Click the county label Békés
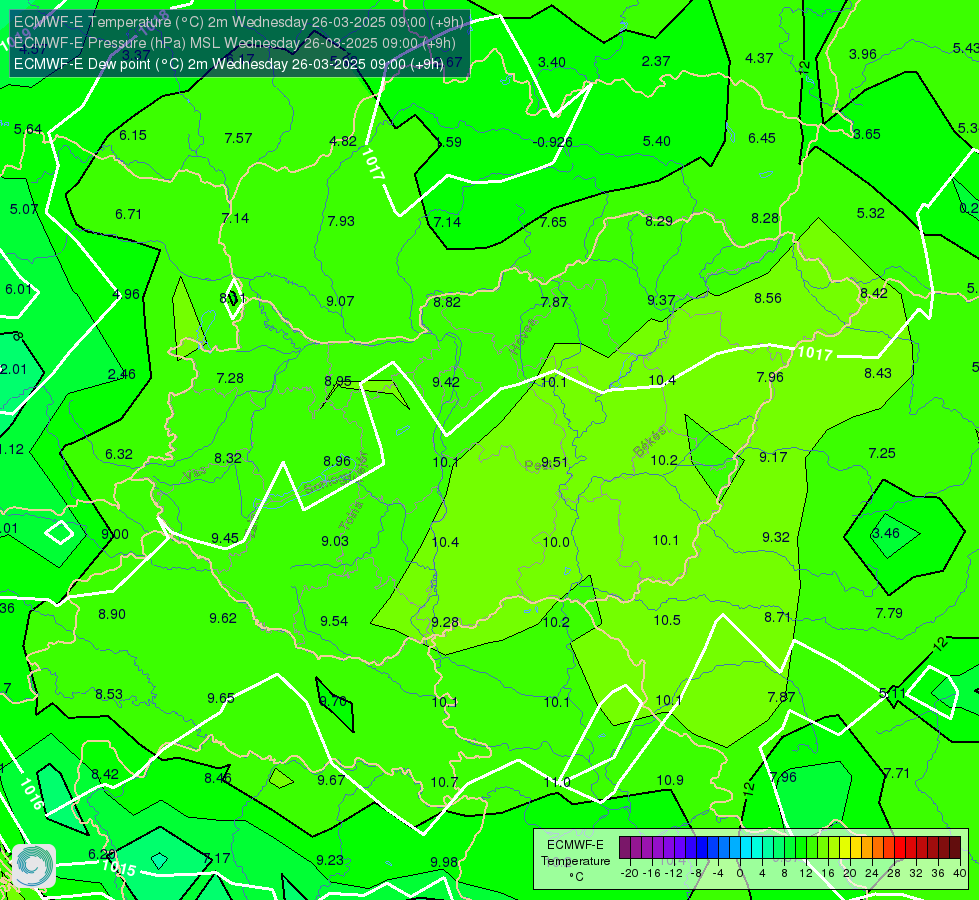The image size is (979, 900). [x=649, y=442]
